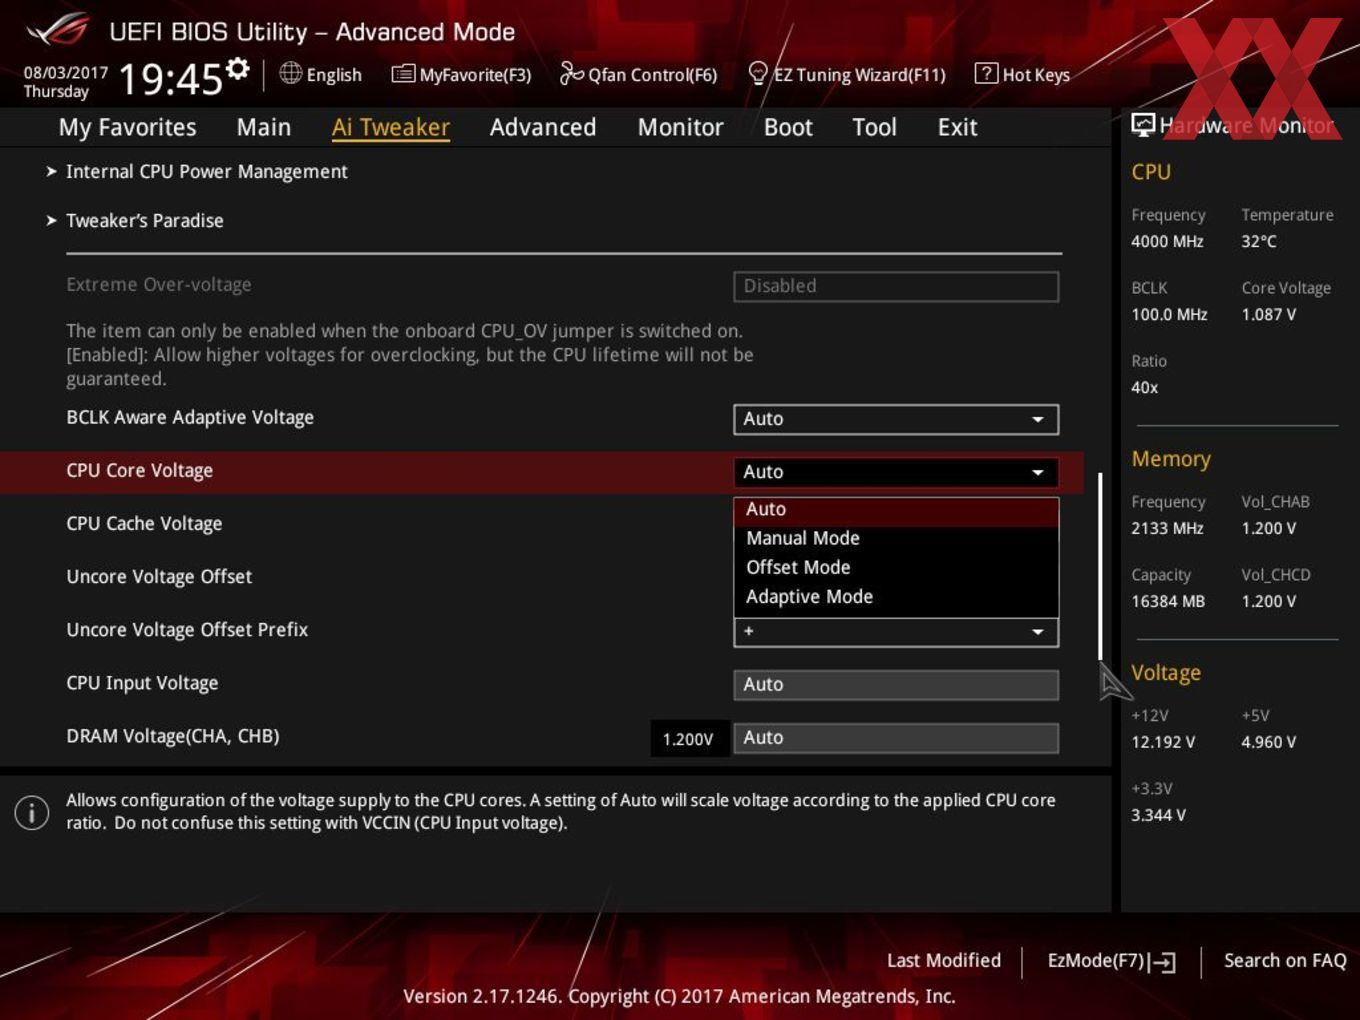
Task: Open BCLK Aware Adaptive Voltage dropdown
Action: pos(896,419)
